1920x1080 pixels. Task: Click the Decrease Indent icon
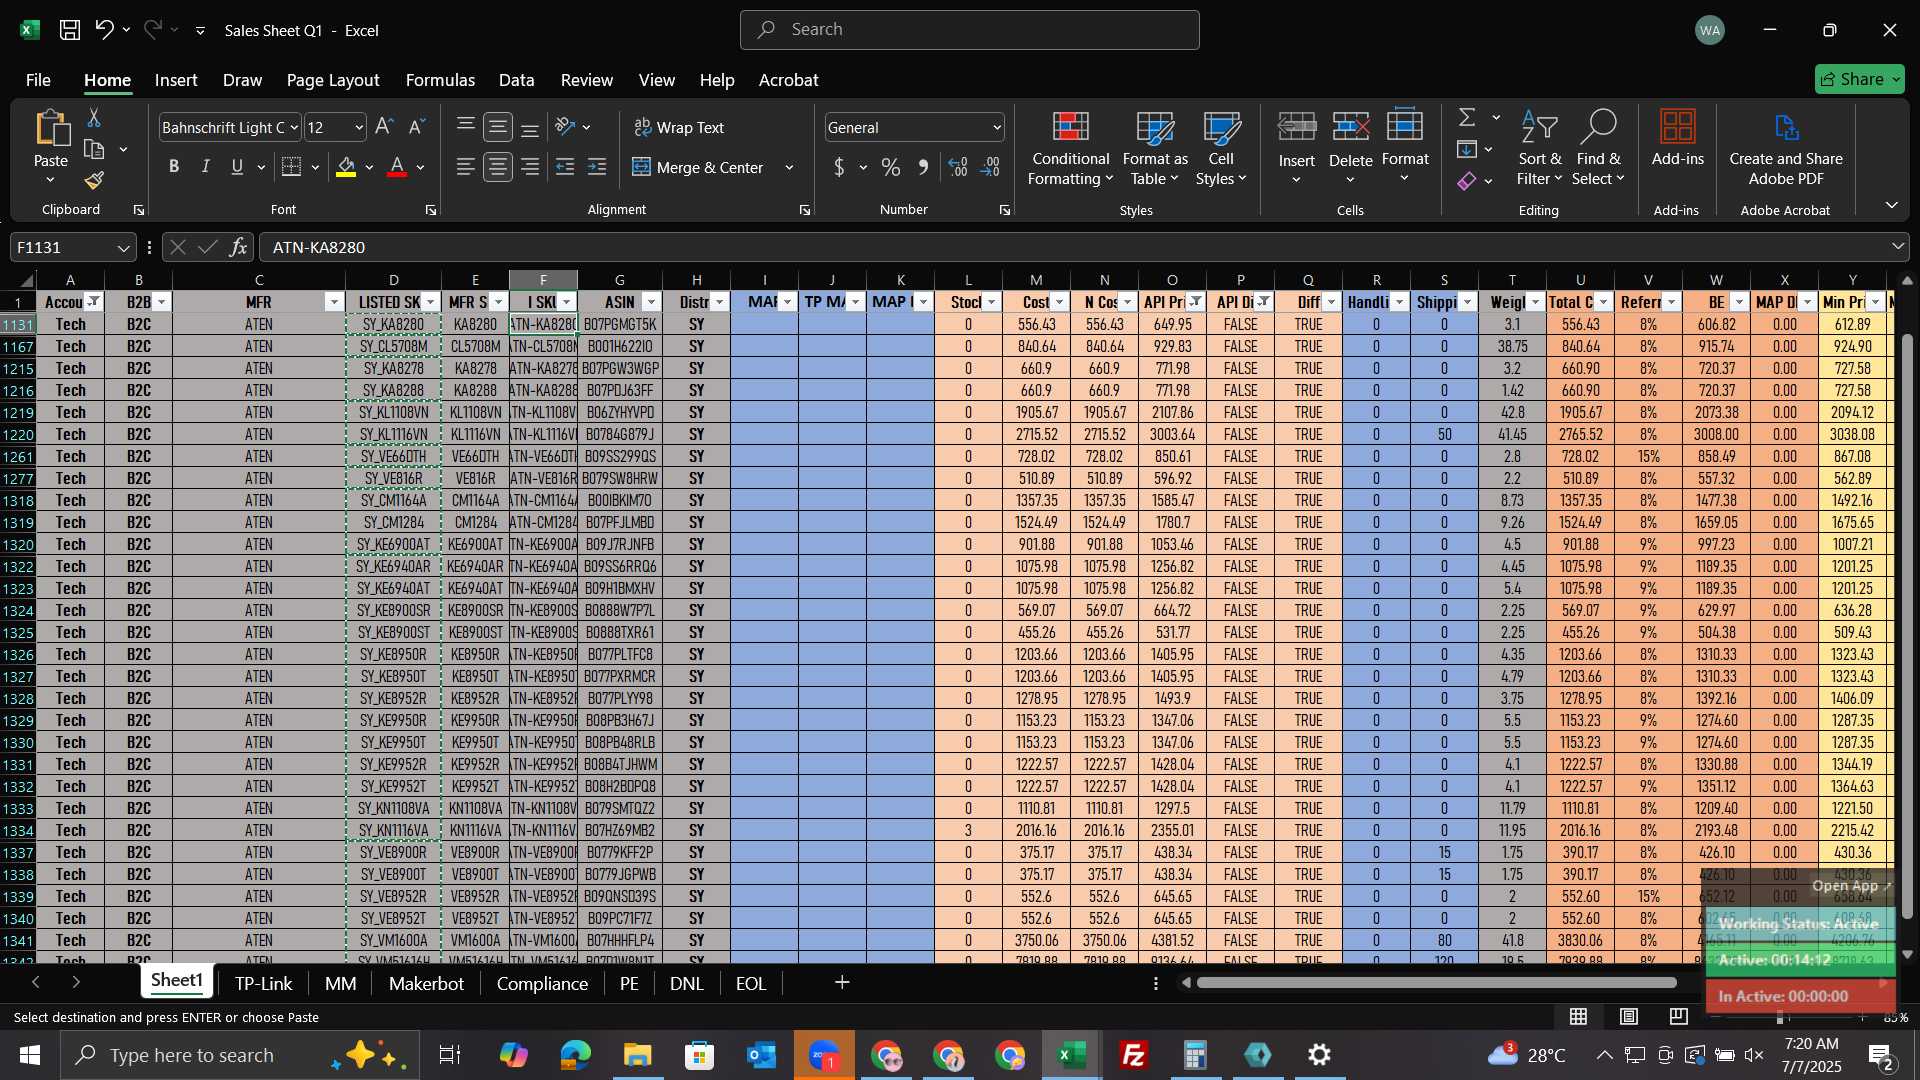[564, 167]
